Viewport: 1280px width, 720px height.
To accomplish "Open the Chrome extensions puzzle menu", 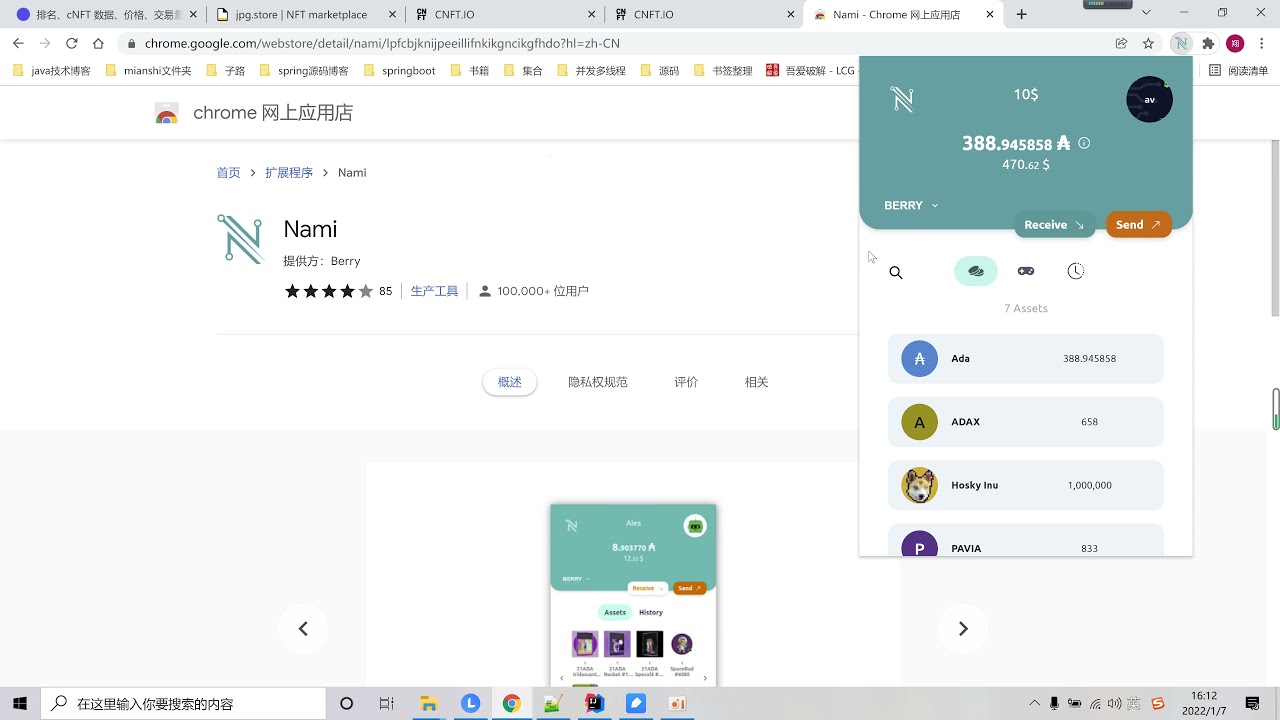I will coord(1208,43).
